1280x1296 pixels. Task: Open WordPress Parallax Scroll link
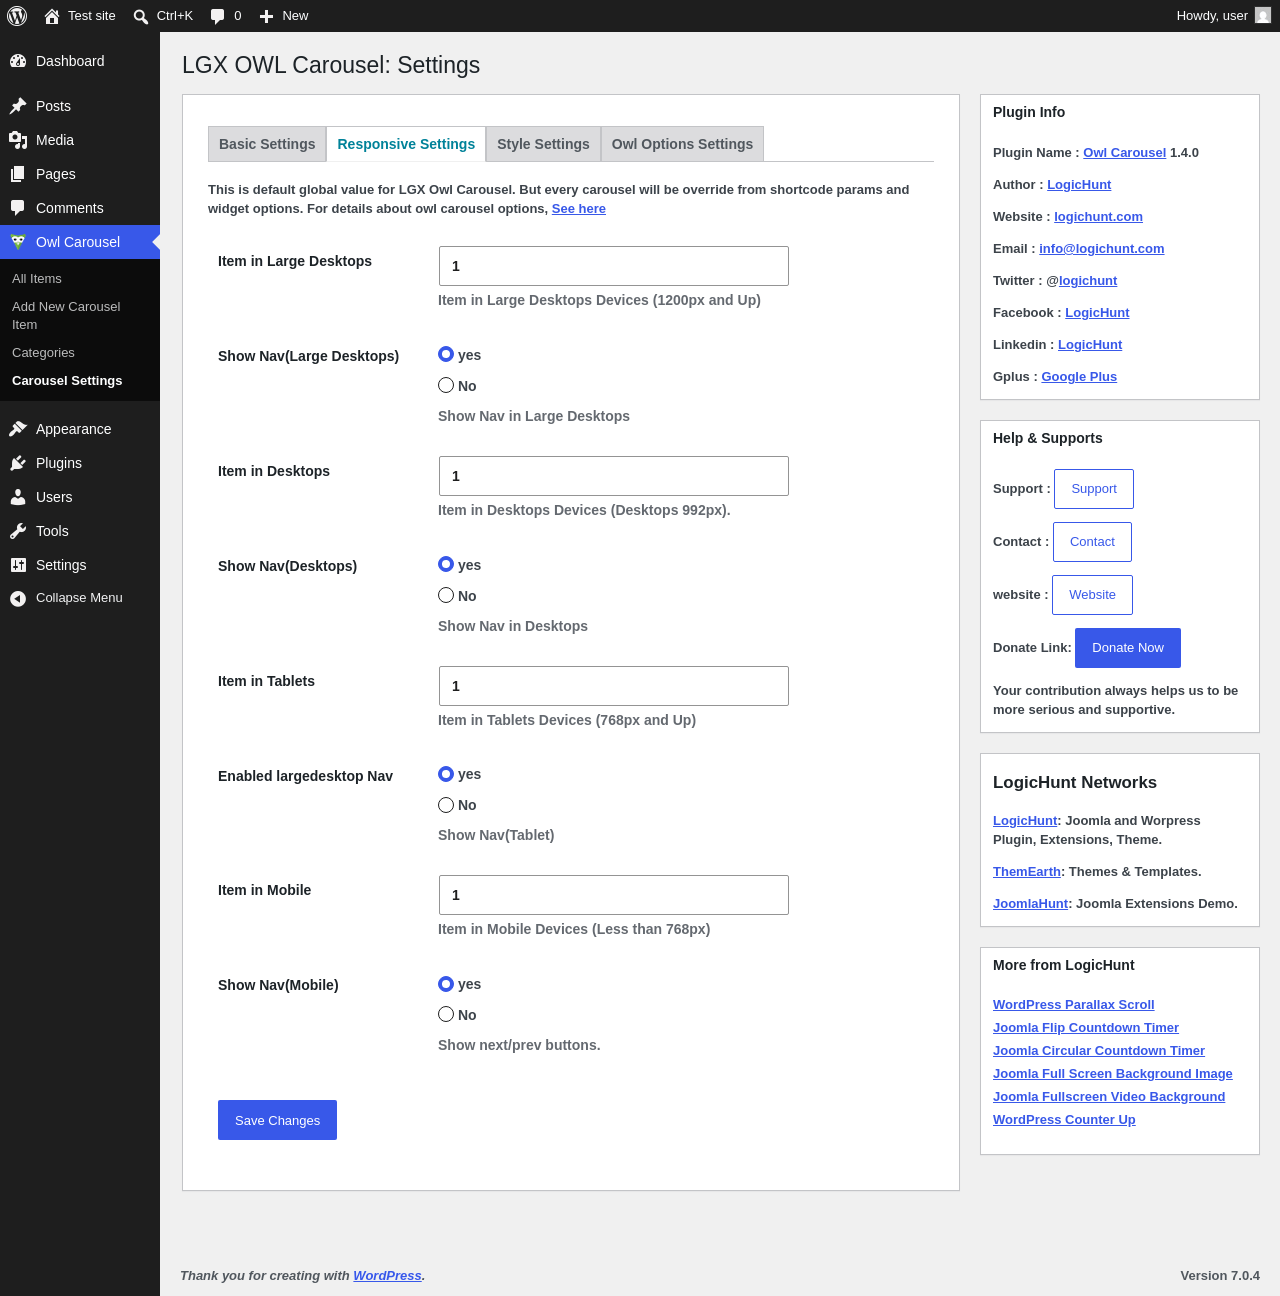[x=1073, y=1005]
